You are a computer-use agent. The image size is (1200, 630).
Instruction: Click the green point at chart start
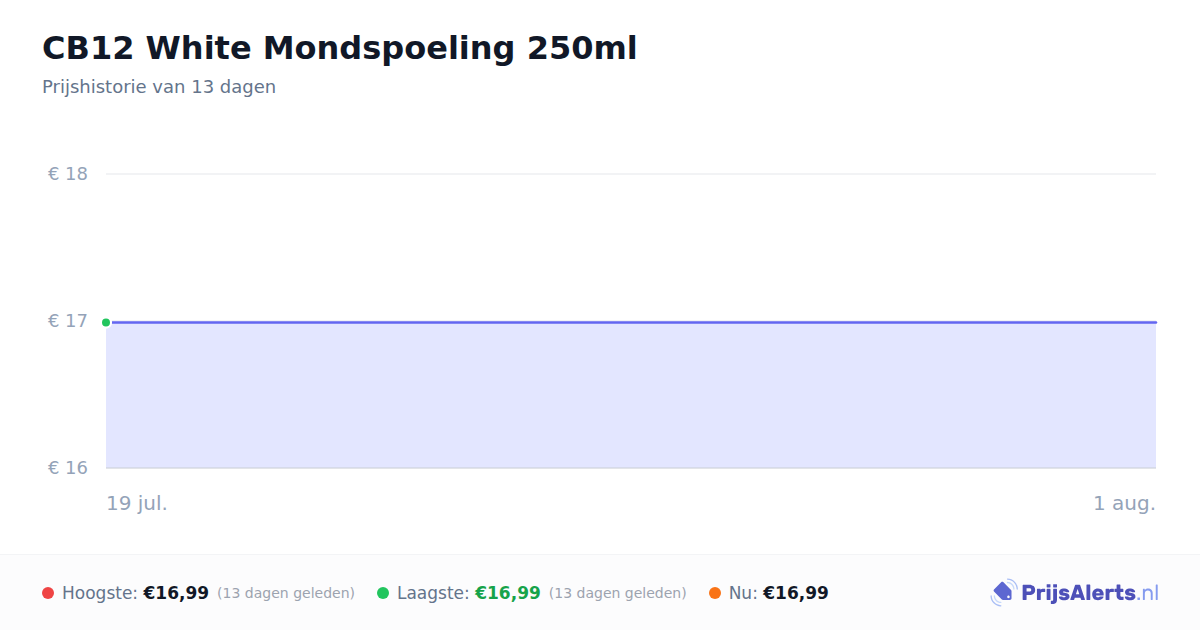pyautogui.click(x=106, y=322)
